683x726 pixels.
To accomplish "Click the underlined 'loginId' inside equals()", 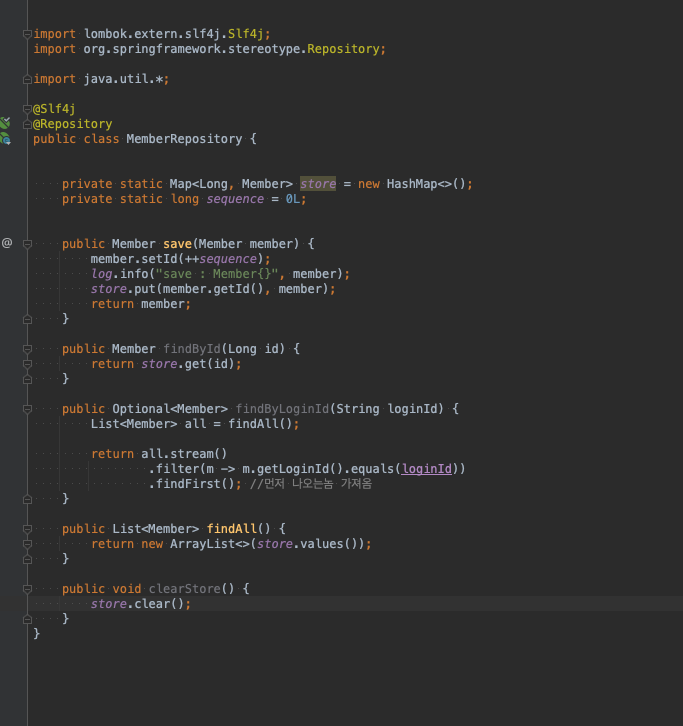I will 426,469.
